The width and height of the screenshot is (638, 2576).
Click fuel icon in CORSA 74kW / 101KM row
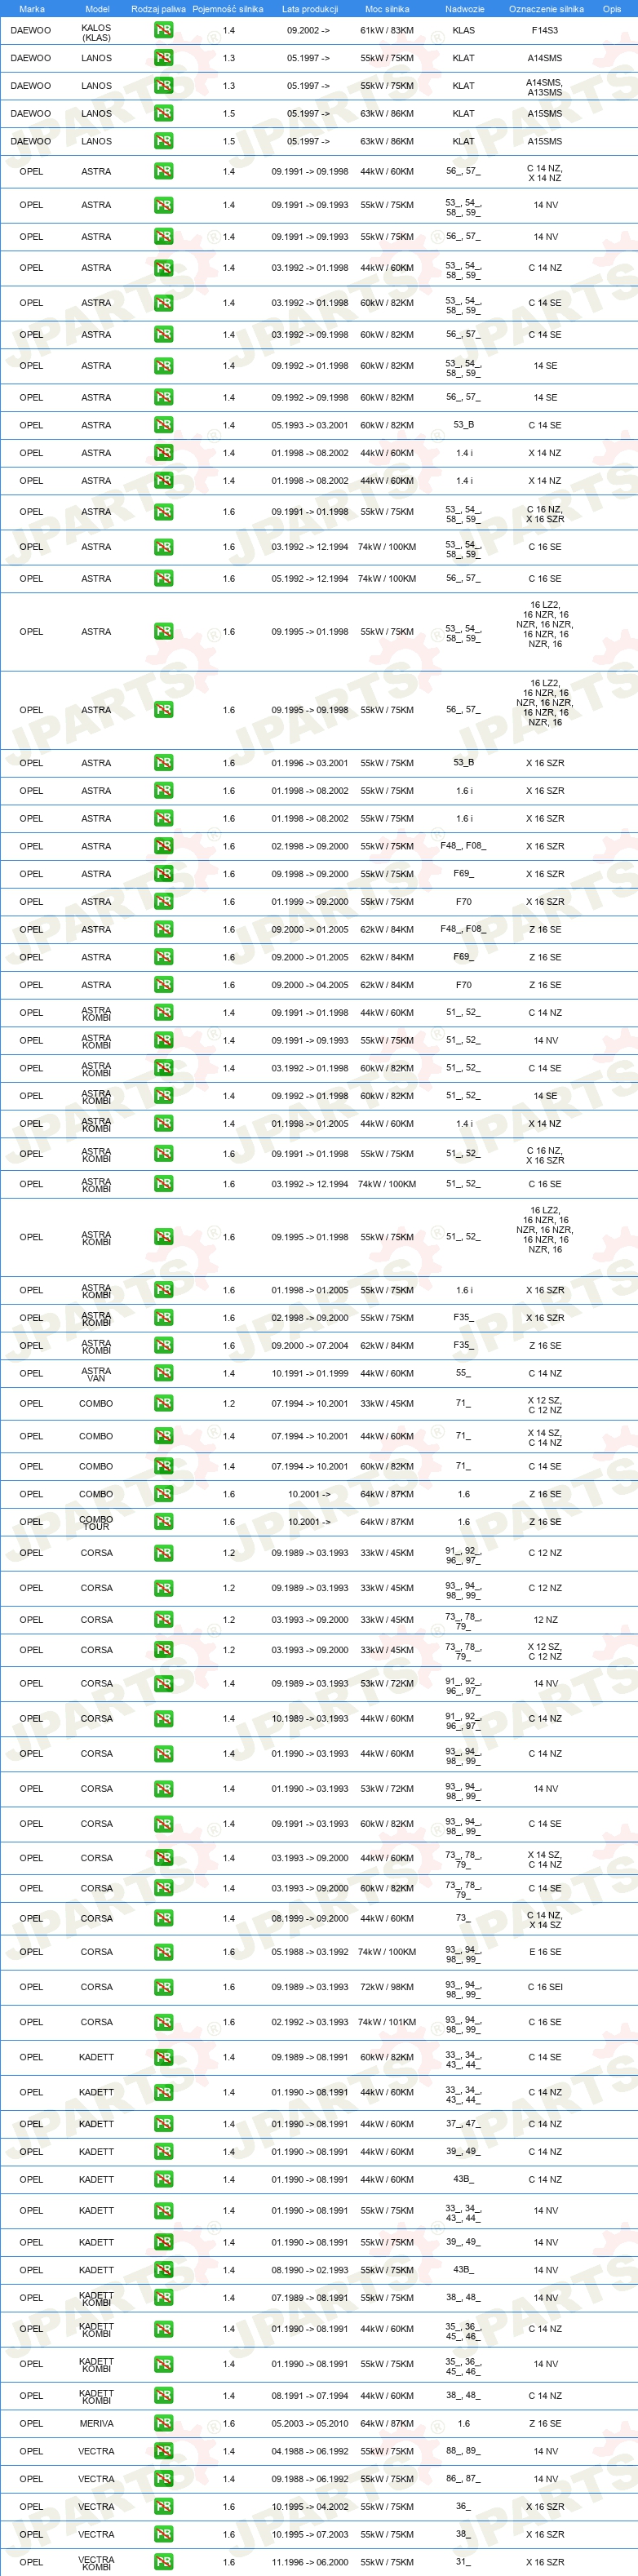(x=163, y=2022)
